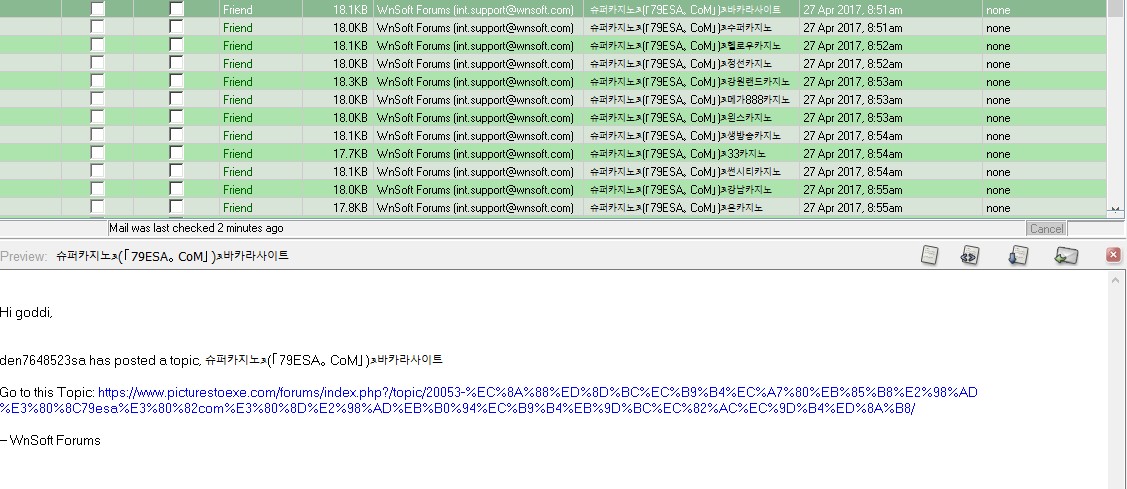This screenshot has height=489, width=1127.
Task: Click Friend status on the 17.7KB row
Action: point(238,154)
